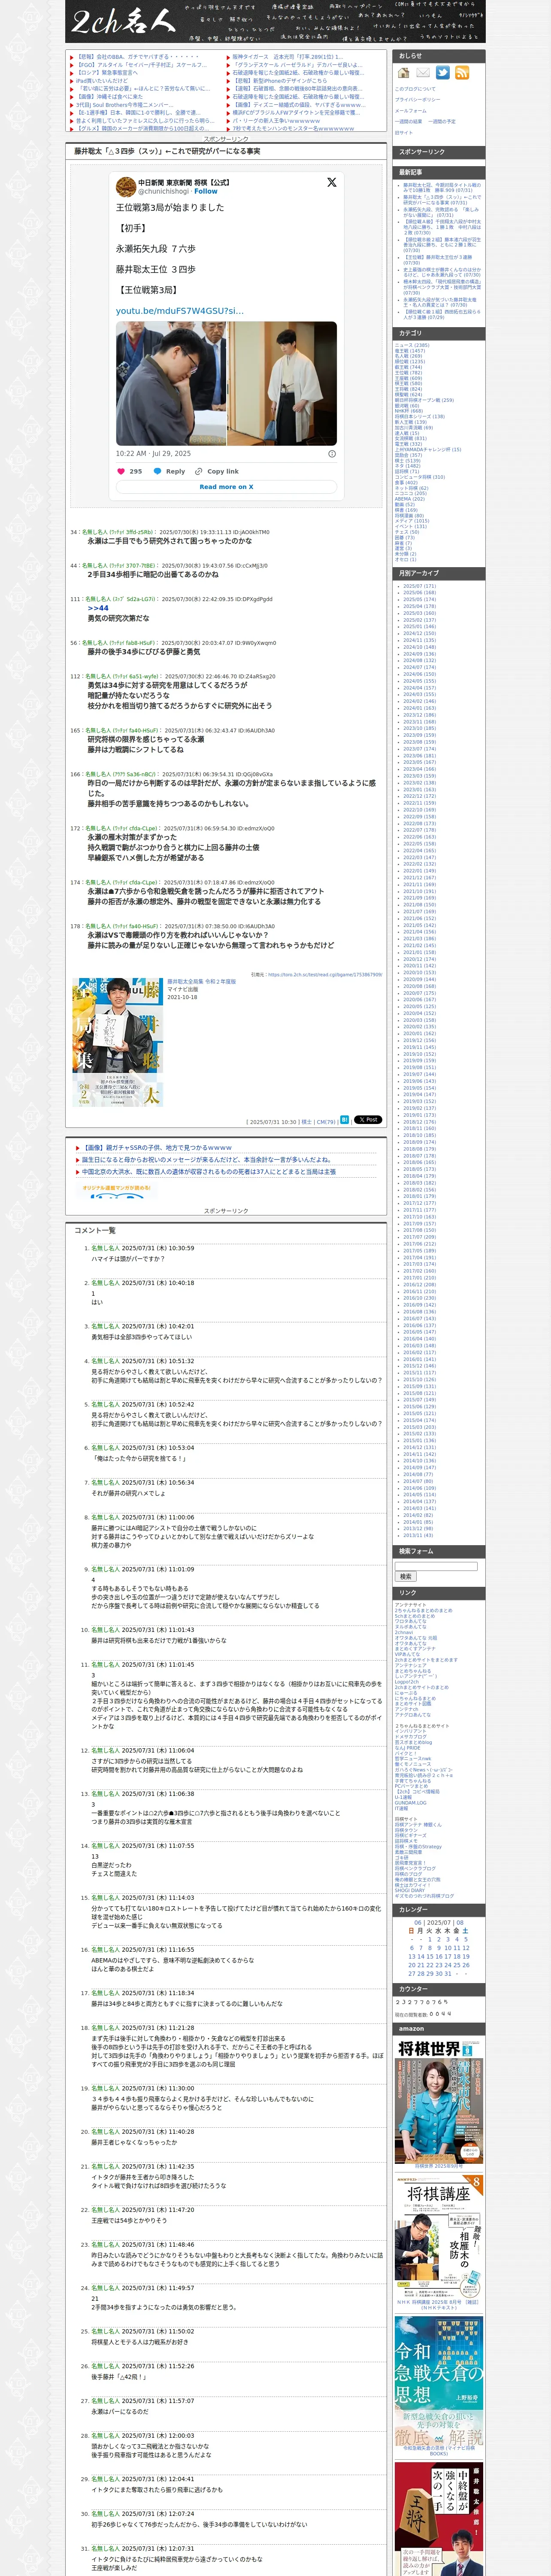The image size is (551, 2576).
Task: Select category ABEMA (202)
Action: pyautogui.click(x=410, y=498)
